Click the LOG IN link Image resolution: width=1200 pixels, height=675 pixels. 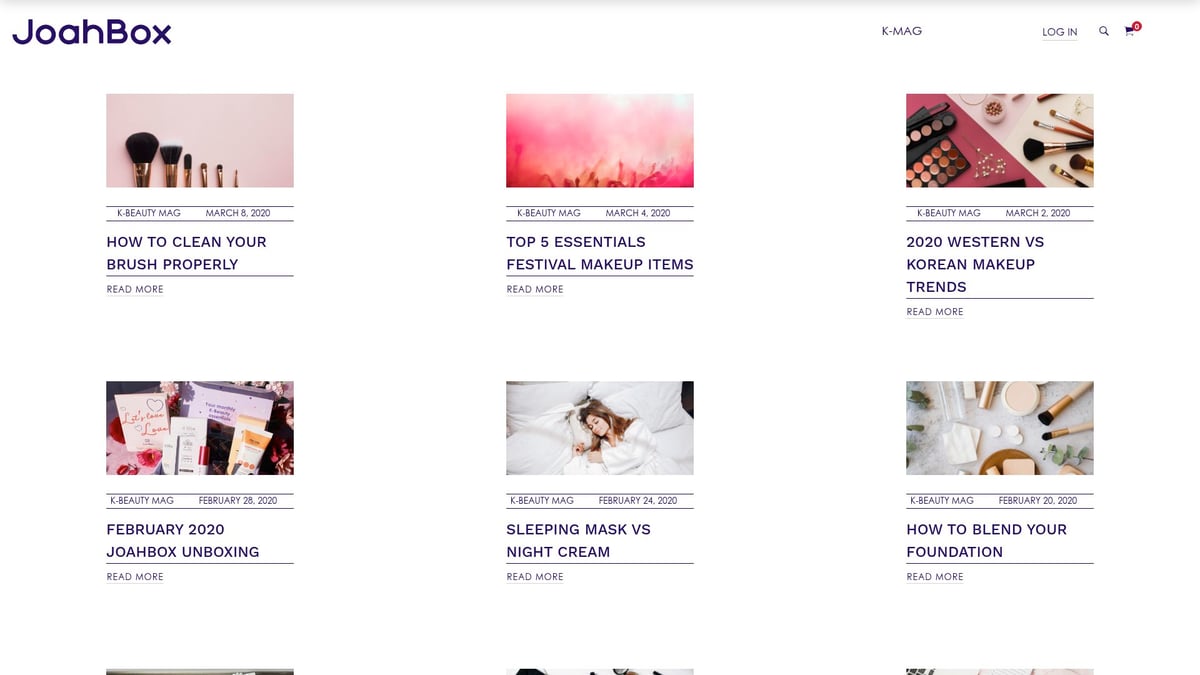coord(1059,32)
